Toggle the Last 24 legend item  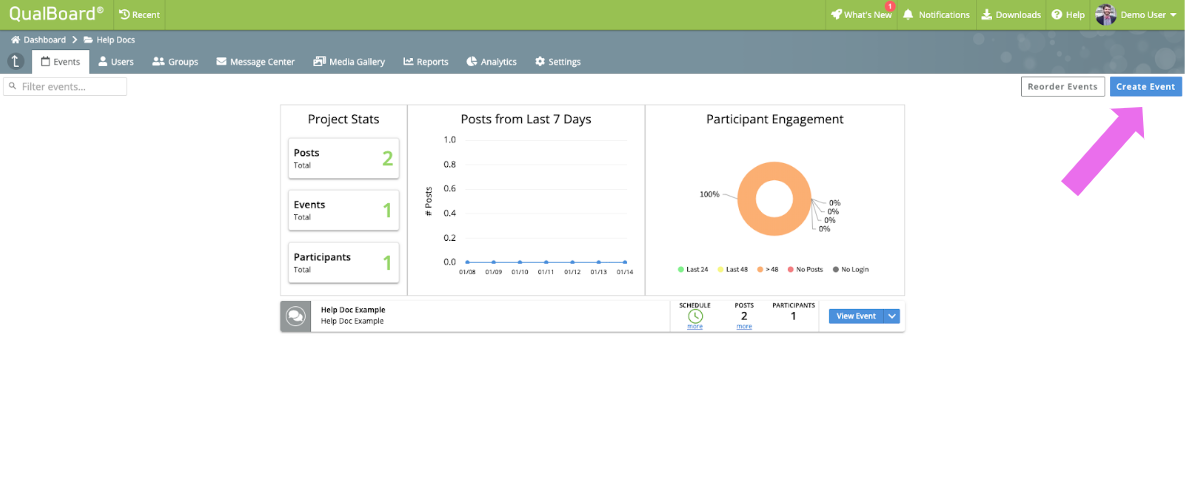(x=692, y=269)
